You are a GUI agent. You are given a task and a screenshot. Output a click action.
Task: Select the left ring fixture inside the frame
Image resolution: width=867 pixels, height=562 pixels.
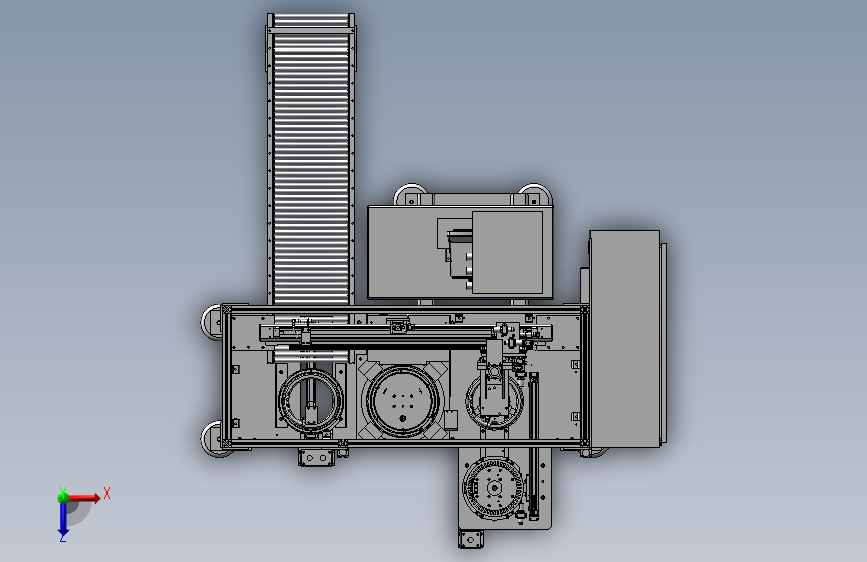pyautogui.click(x=310, y=400)
